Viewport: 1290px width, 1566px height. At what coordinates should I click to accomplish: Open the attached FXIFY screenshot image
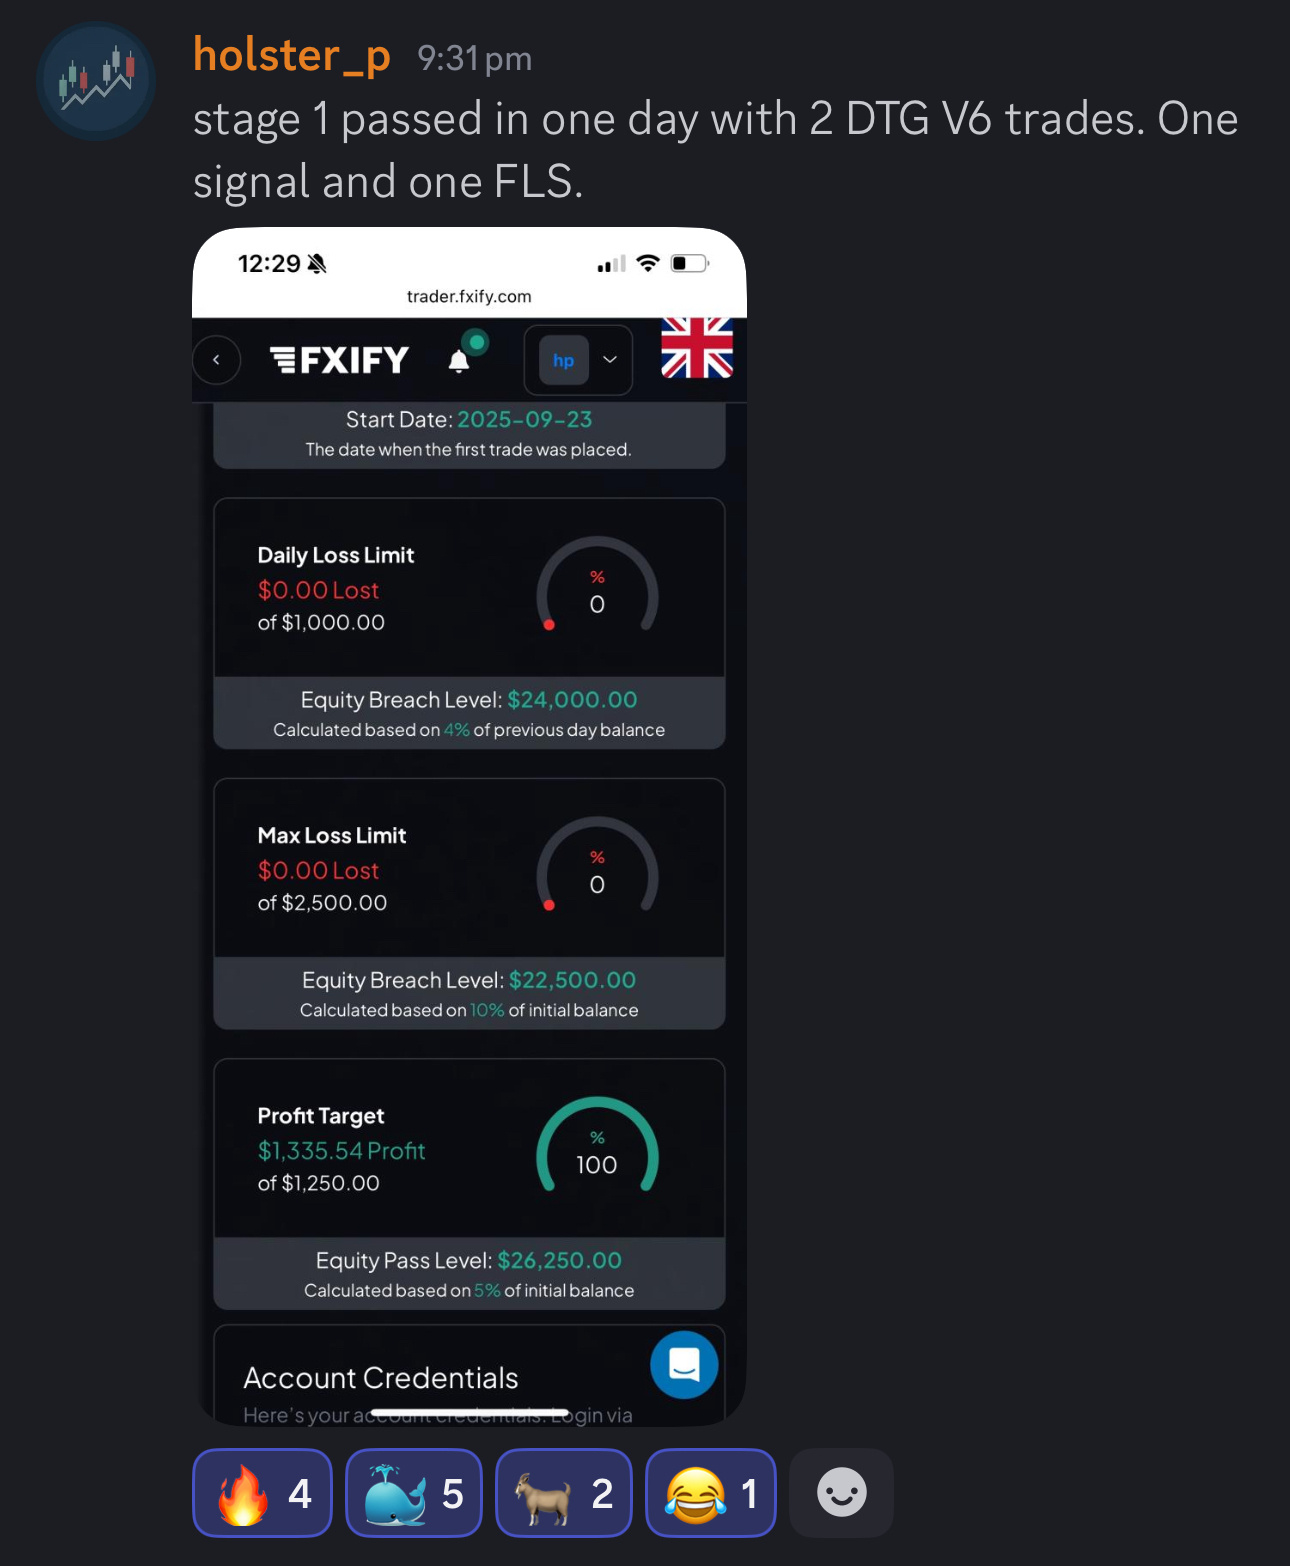pyautogui.click(x=469, y=827)
